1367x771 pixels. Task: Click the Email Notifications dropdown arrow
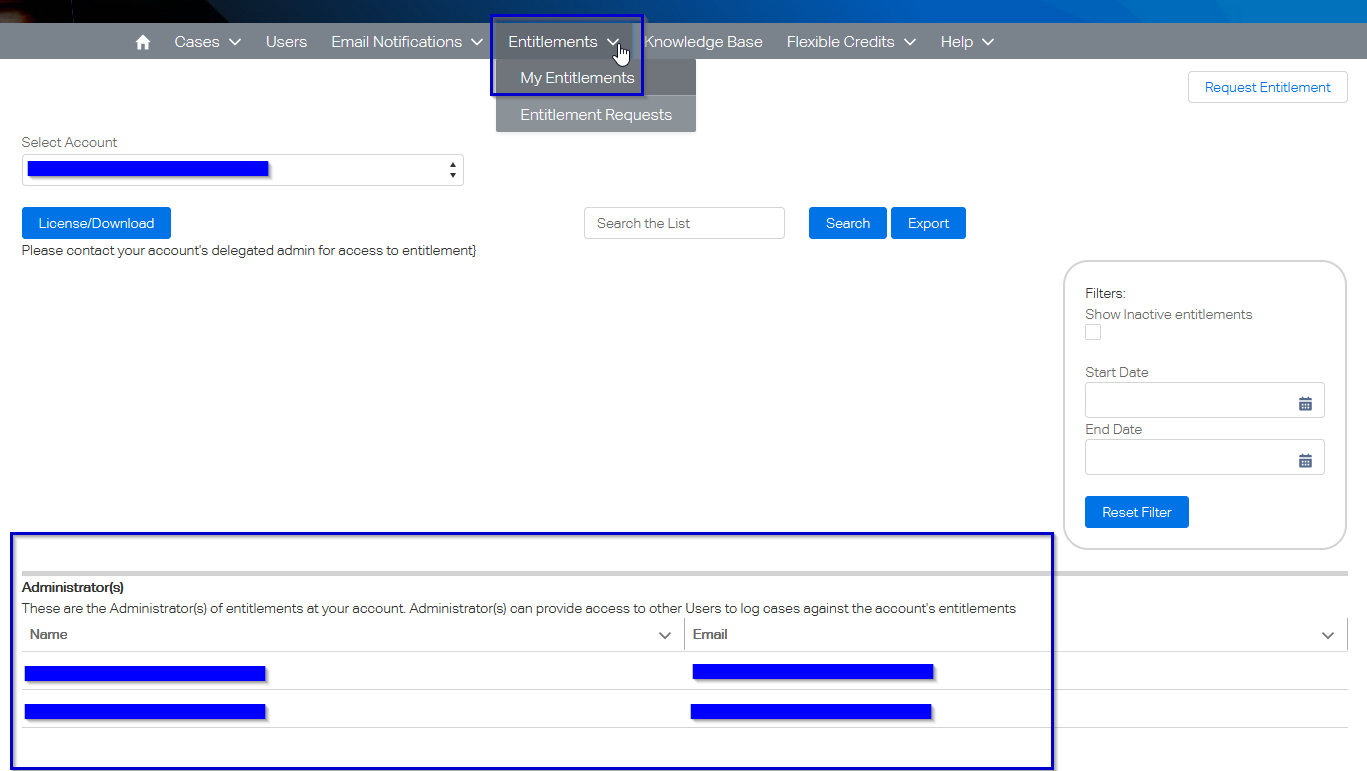pyautogui.click(x=477, y=41)
